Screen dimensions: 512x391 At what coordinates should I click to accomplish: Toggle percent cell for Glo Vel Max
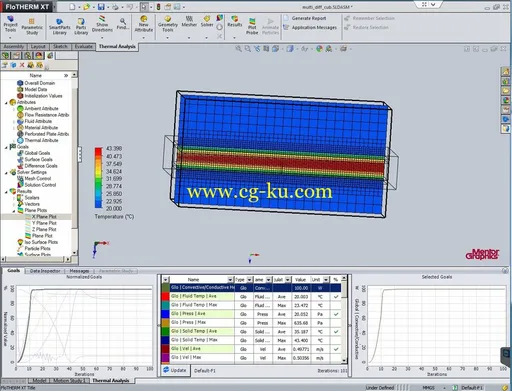click(x=336, y=358)
